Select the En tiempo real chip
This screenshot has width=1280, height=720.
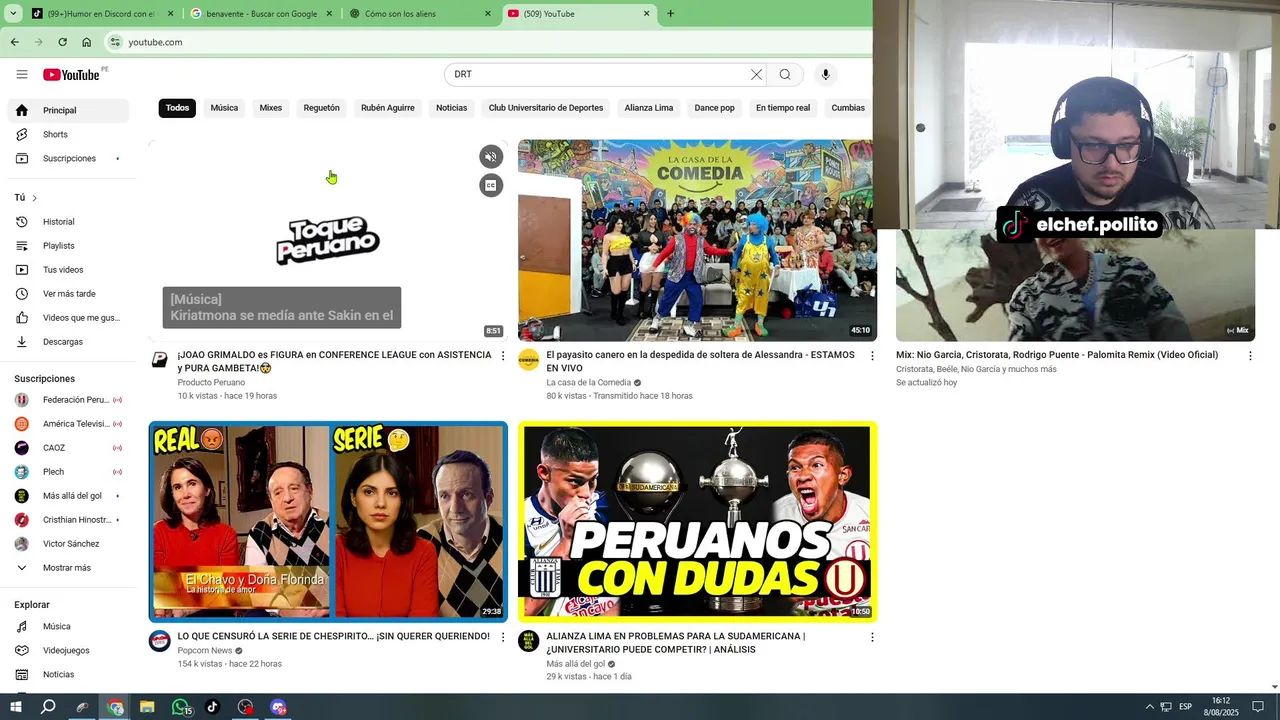click(783, 108)
